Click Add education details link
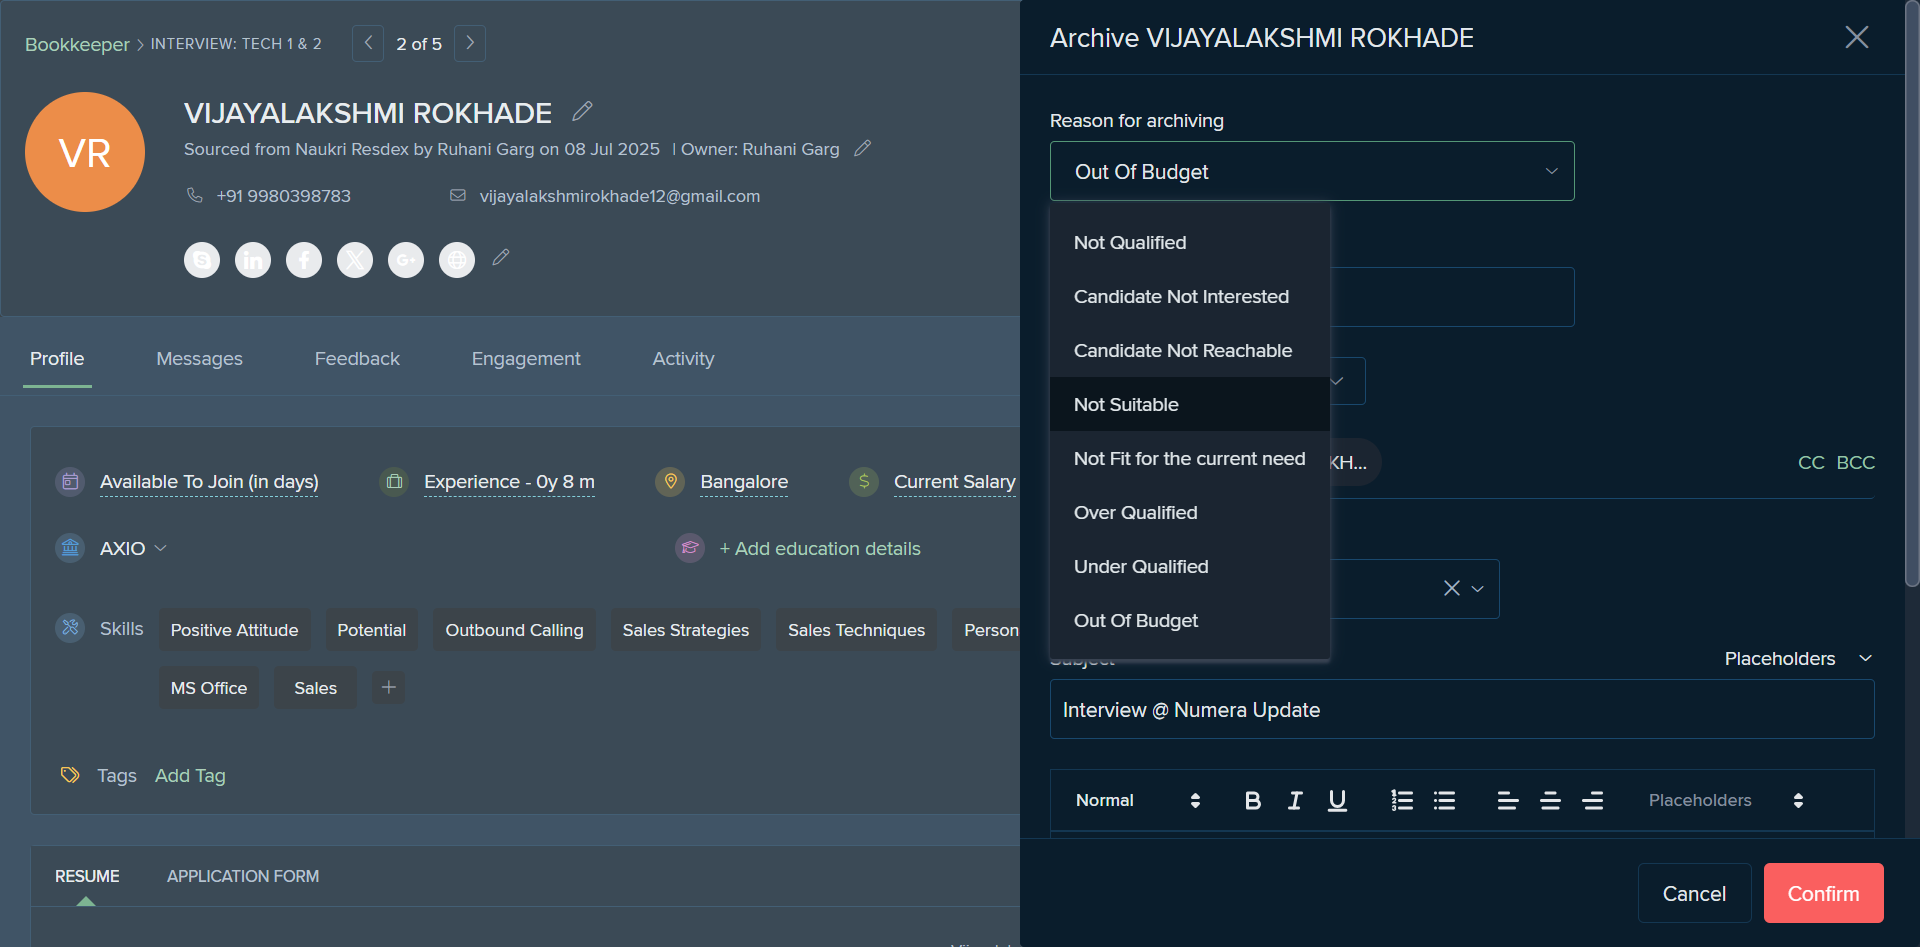This screenshot has width=1920, height=947. point(820,548)
